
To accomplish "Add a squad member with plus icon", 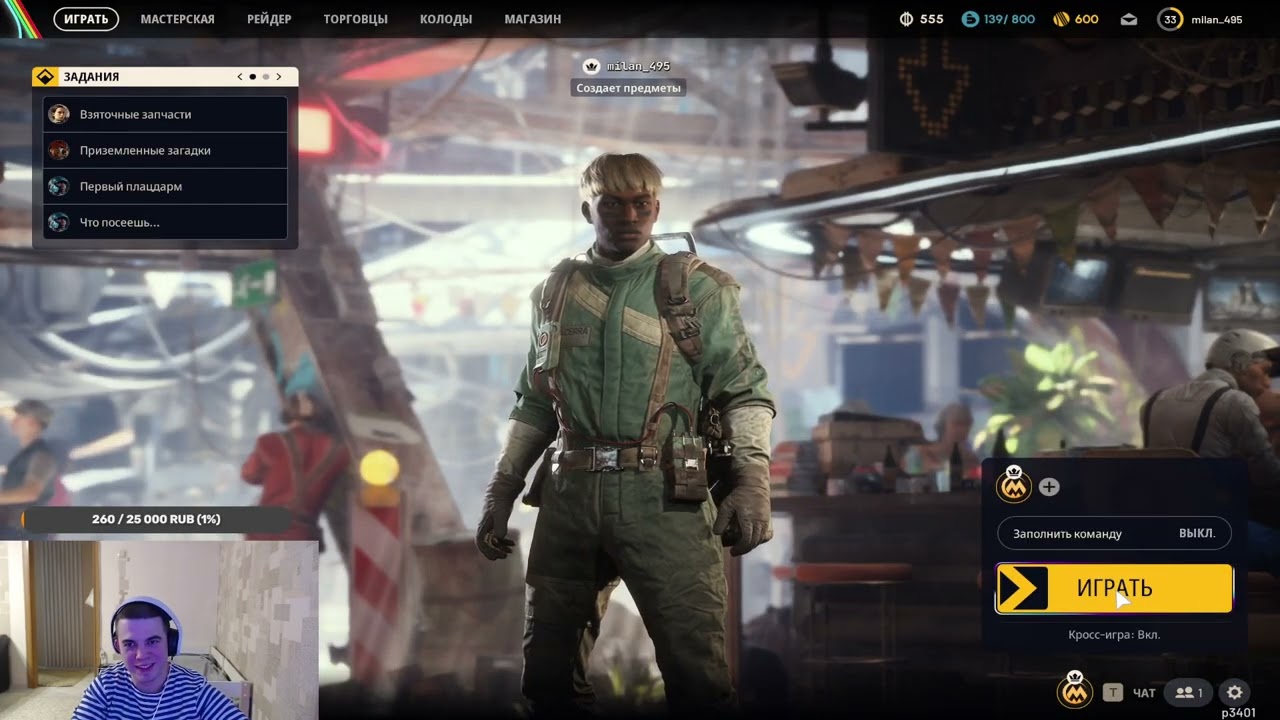I will pos(1049,487).
